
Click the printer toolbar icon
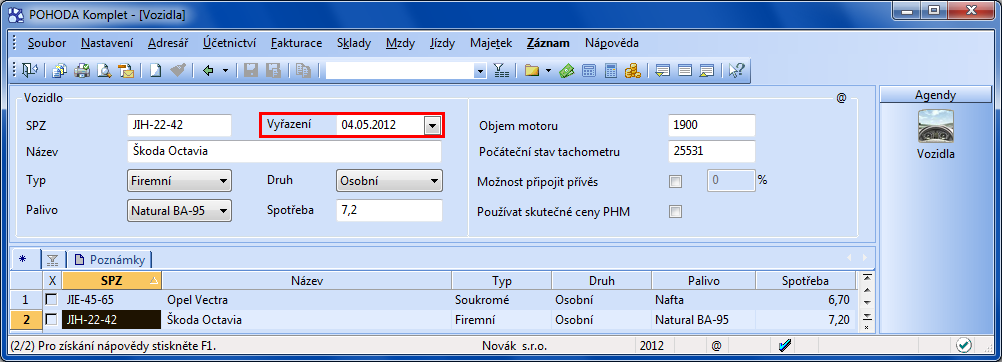(x=82, y=70)
